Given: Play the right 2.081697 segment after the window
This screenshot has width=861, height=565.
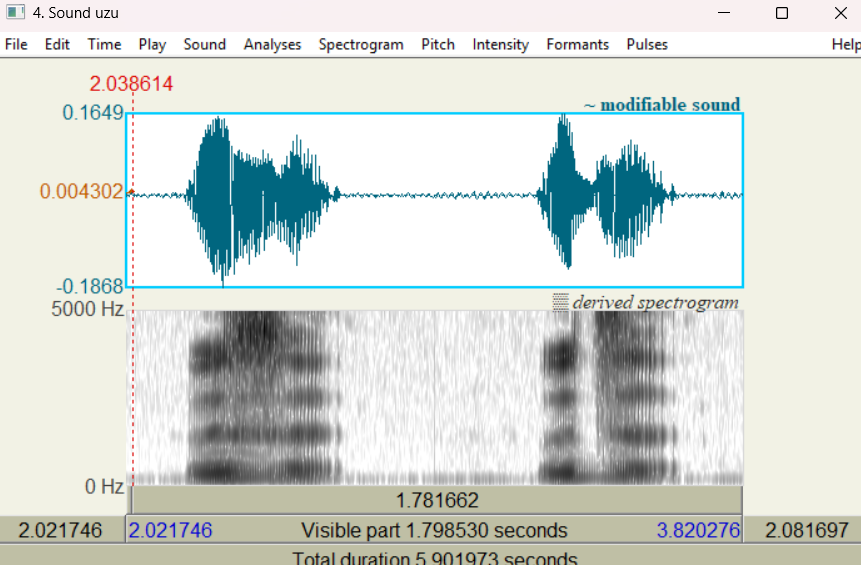Looking at the screenshot, I should coord(803,530).
